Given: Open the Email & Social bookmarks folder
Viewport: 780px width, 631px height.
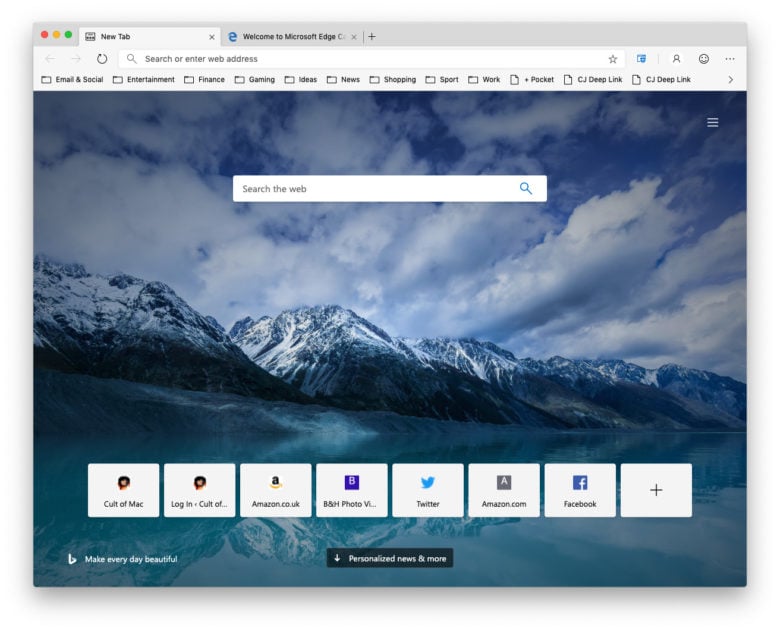Looking at the screenshot, I should point(73,80).
